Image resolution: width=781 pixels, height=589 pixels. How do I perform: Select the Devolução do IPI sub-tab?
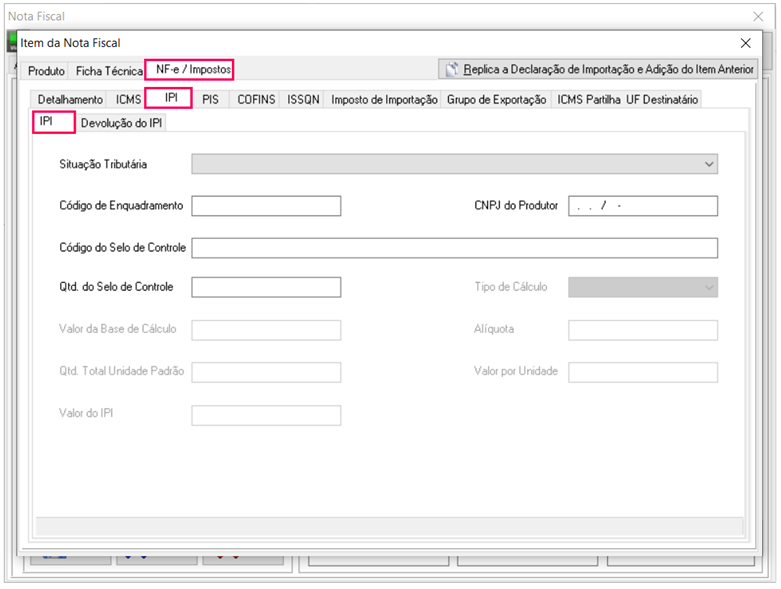pyautogui.click(x=122, y=123)
